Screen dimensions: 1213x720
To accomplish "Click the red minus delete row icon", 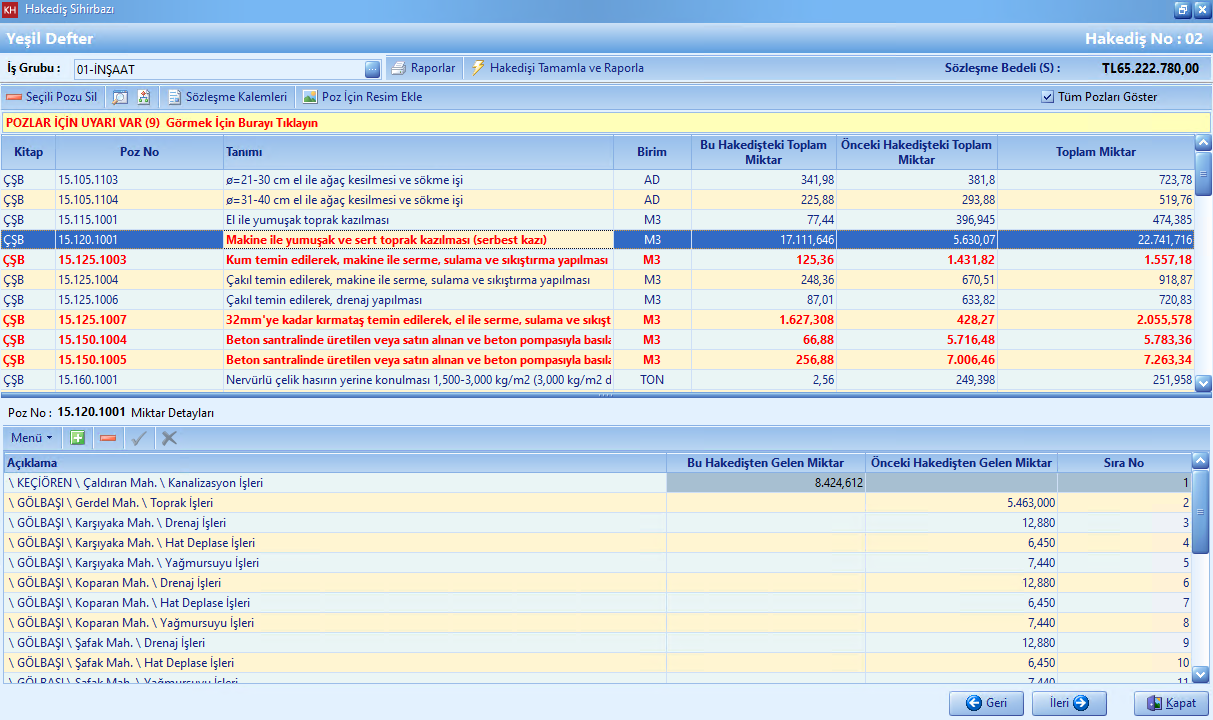I will coord(108,438).
